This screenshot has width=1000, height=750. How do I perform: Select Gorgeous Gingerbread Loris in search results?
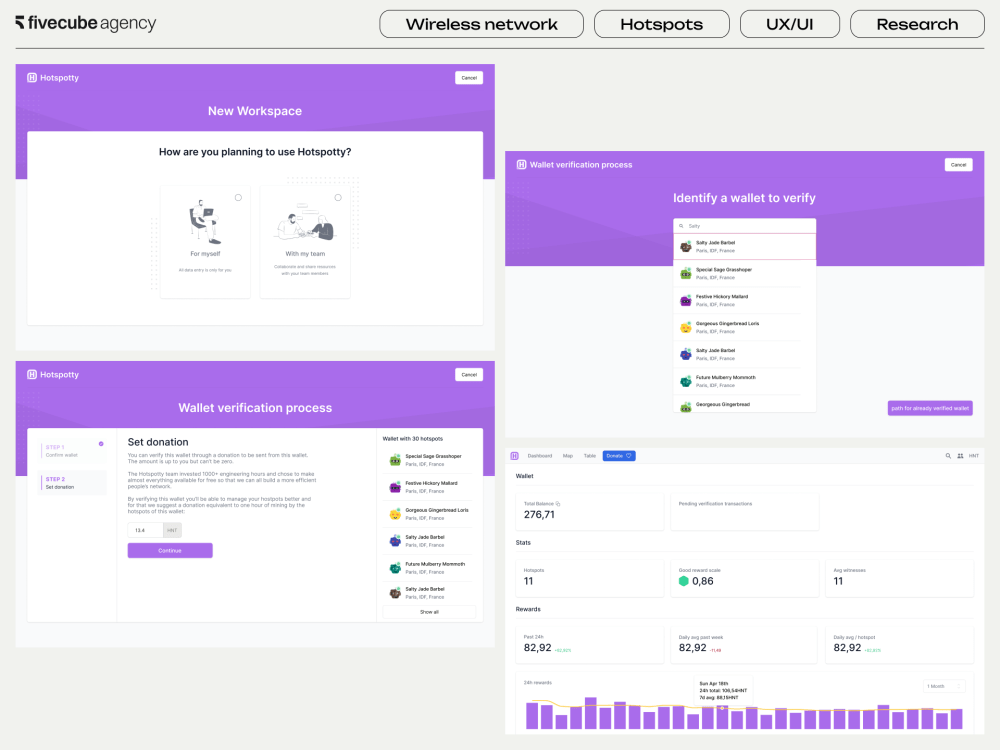coord(744,327)
